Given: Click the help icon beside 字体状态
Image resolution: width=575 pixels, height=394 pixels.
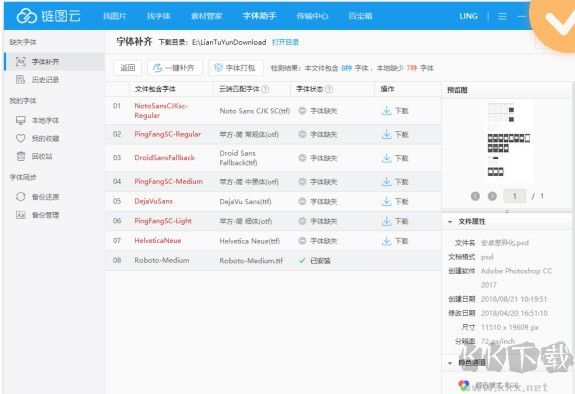Looking at the screenshot, I should [x=329, y=89].
